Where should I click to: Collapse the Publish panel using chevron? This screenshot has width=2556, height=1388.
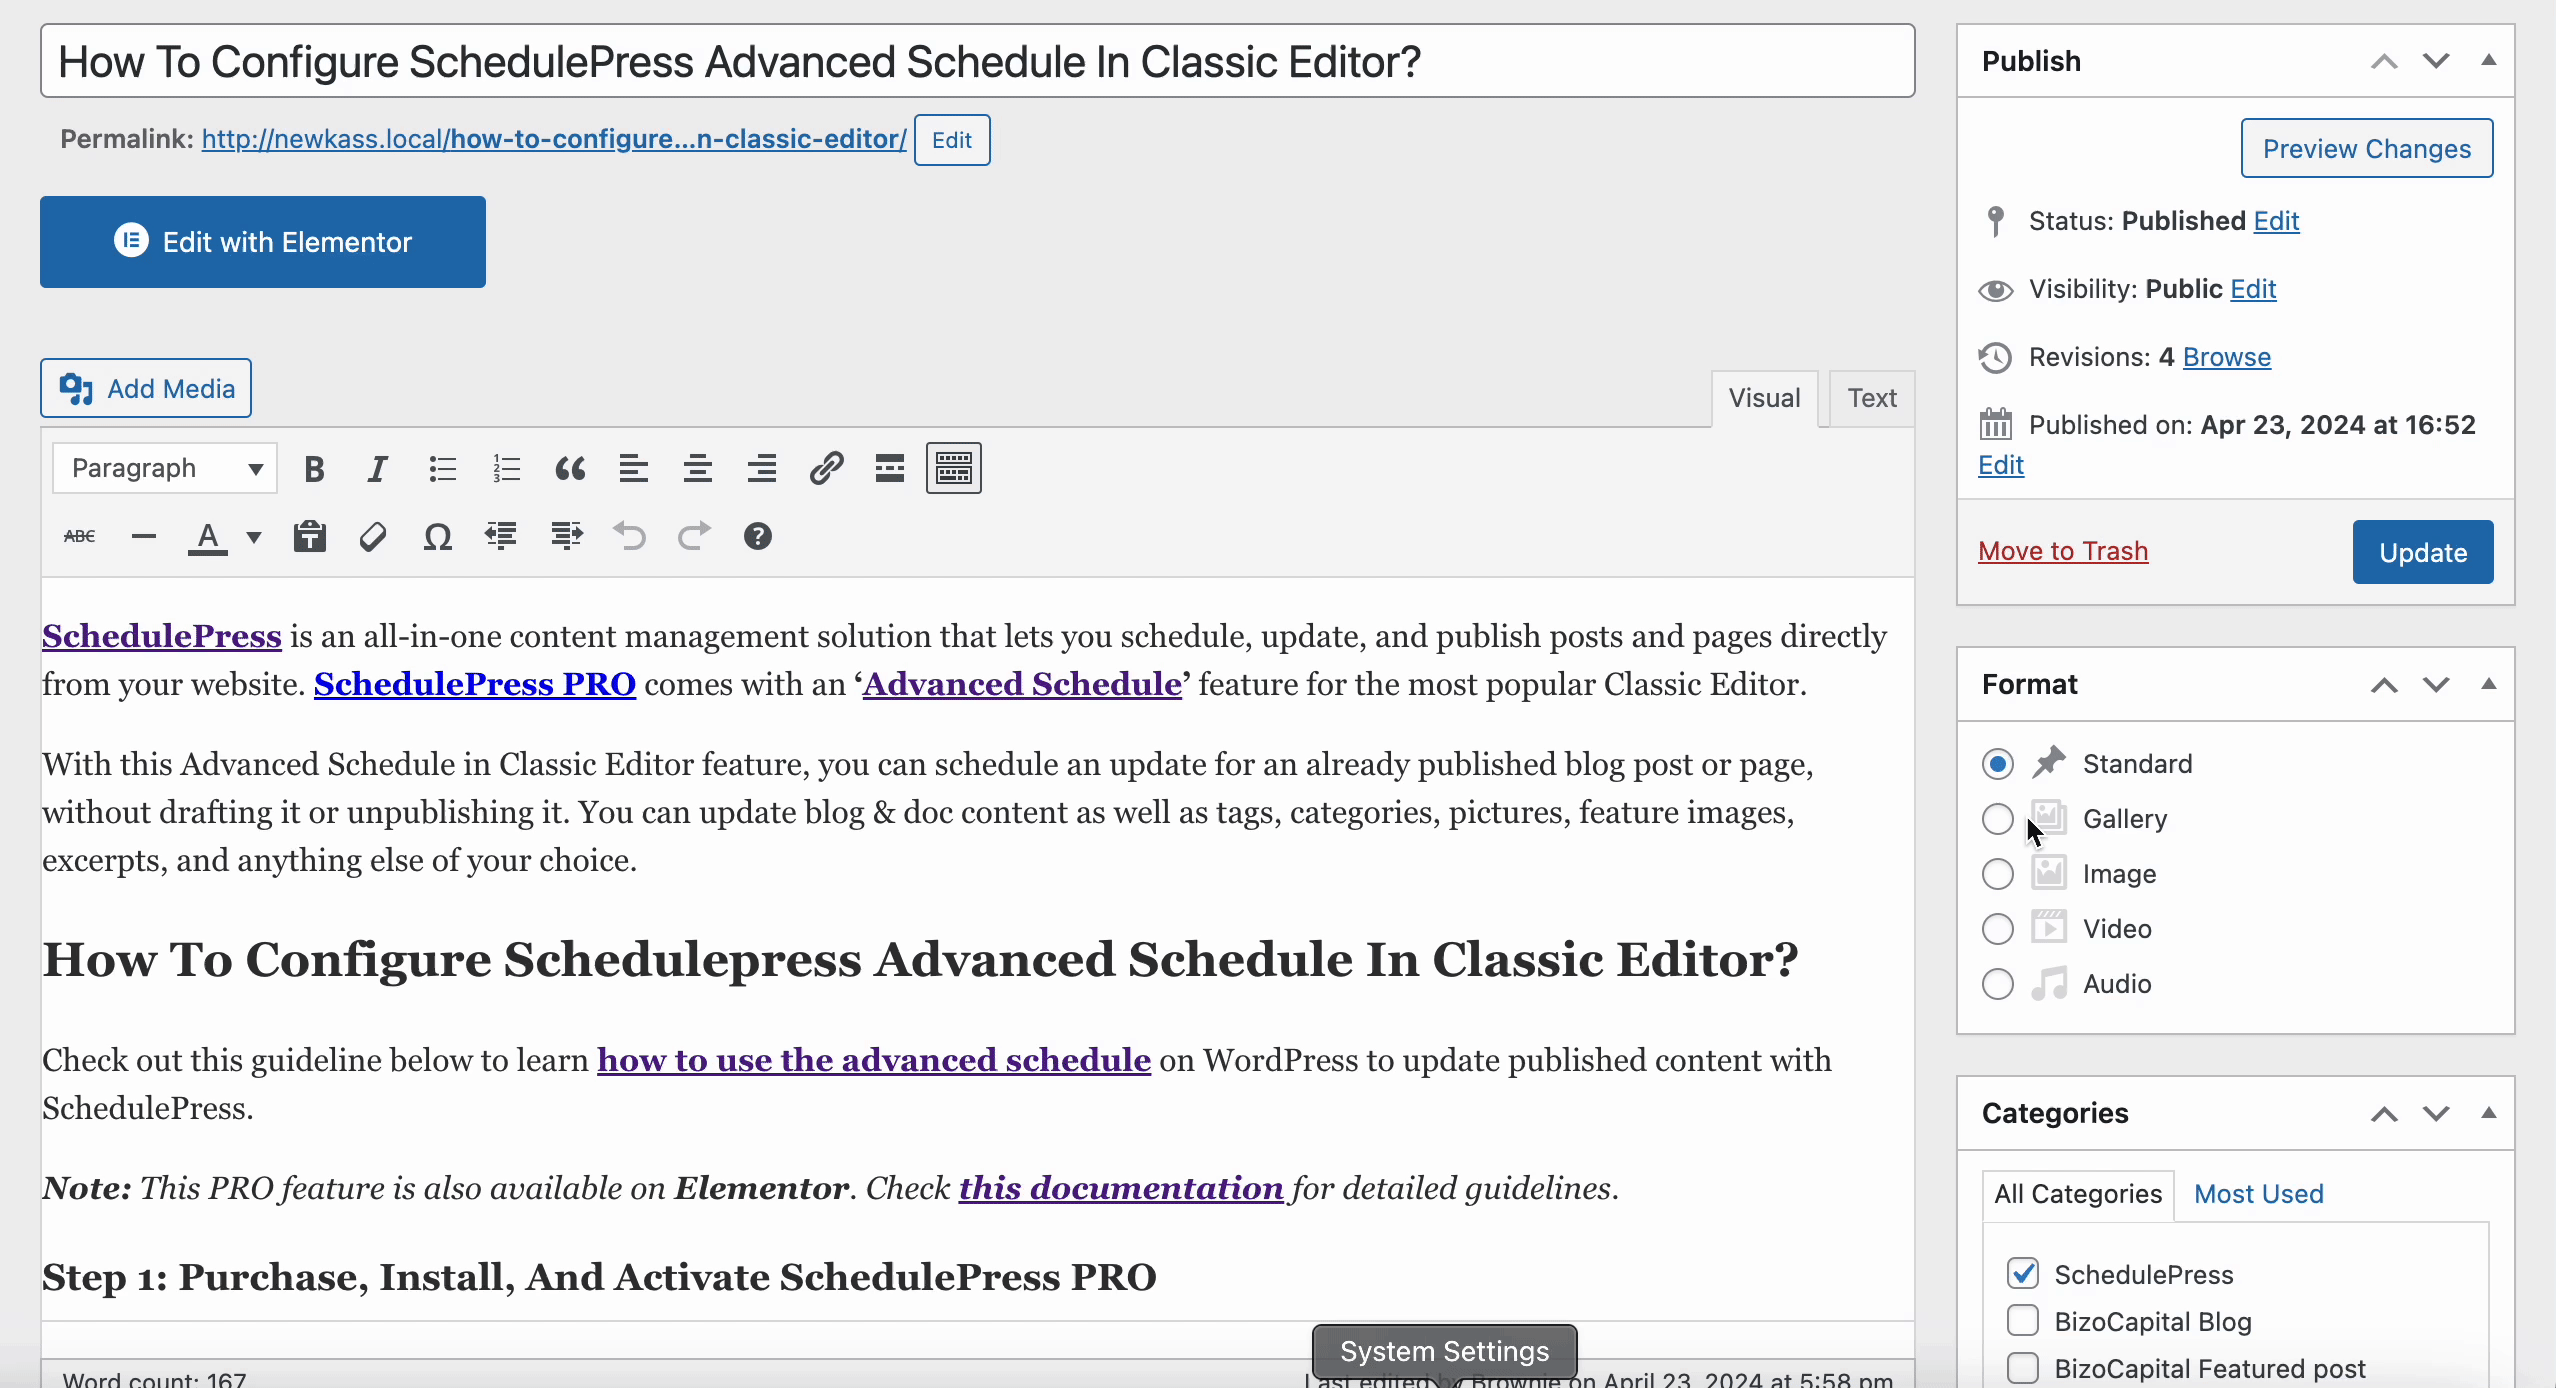2488,60
